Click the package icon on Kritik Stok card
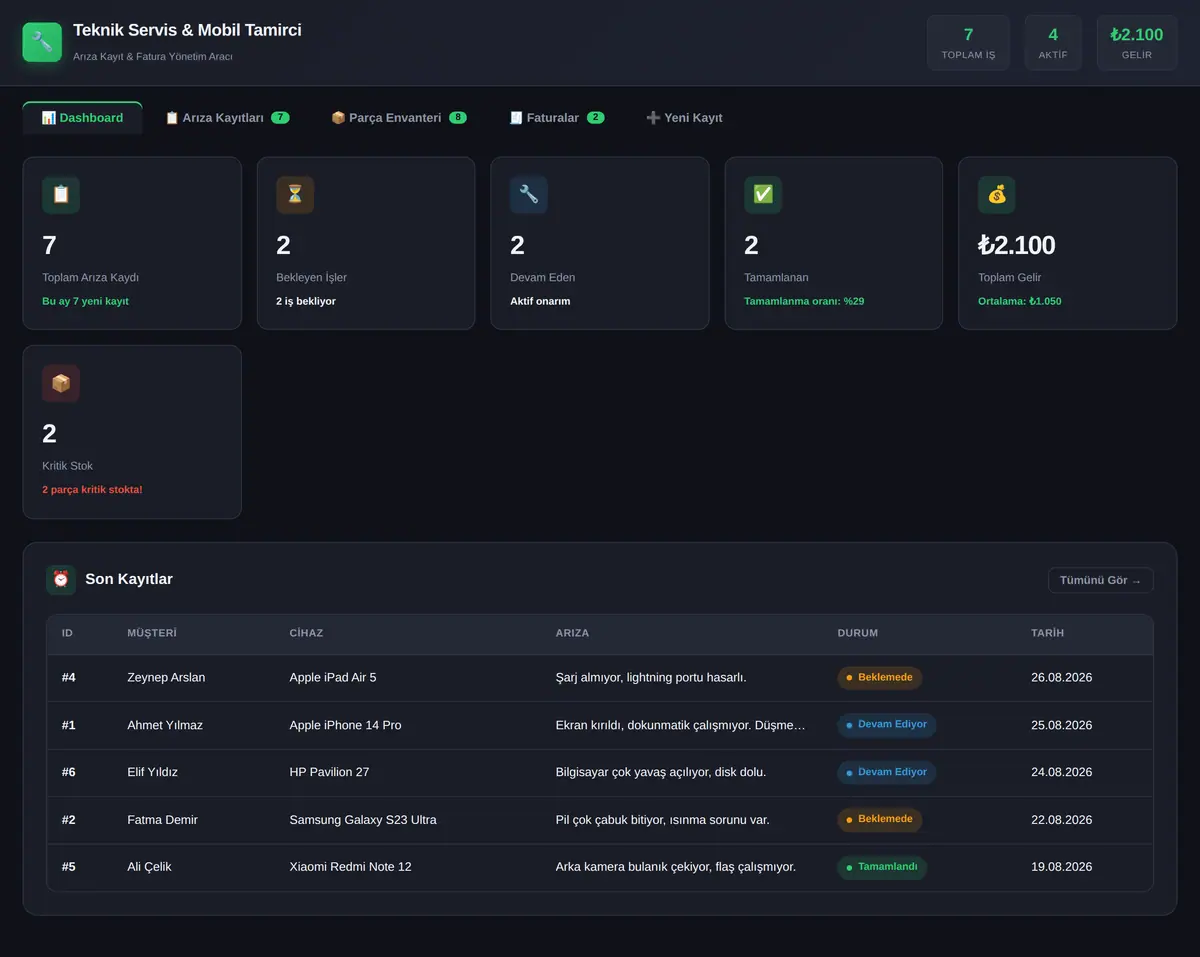Image resolution: width=1200 pixels, height=957 pixels. [61, 383]
